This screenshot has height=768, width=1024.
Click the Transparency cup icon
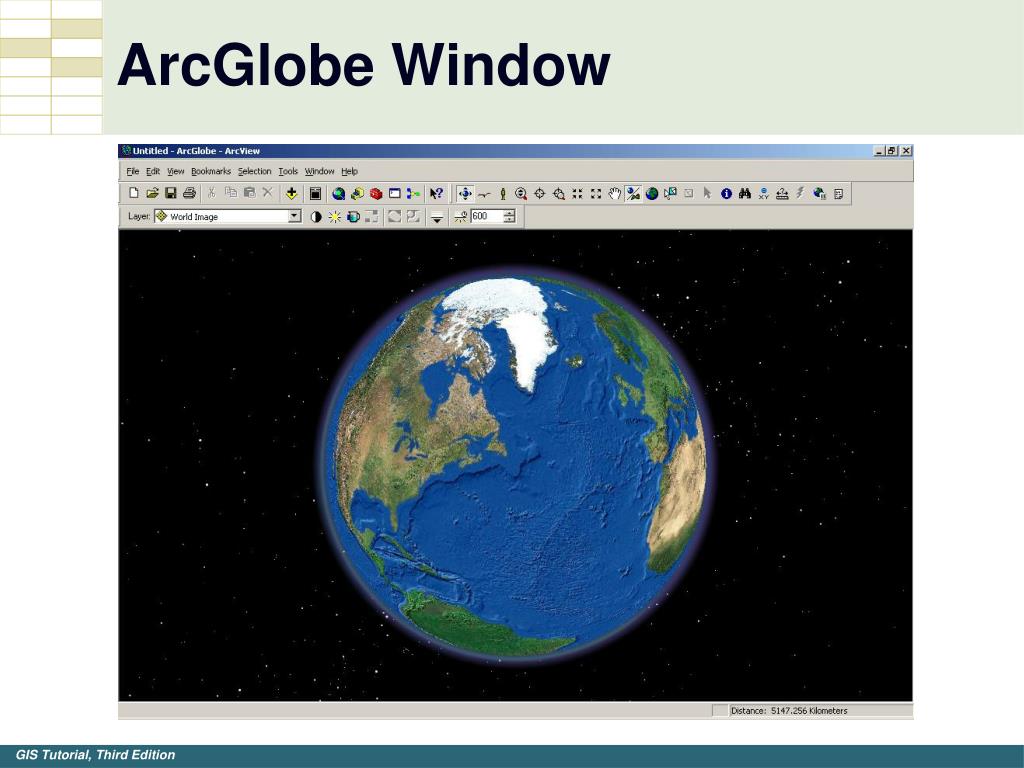353,217
